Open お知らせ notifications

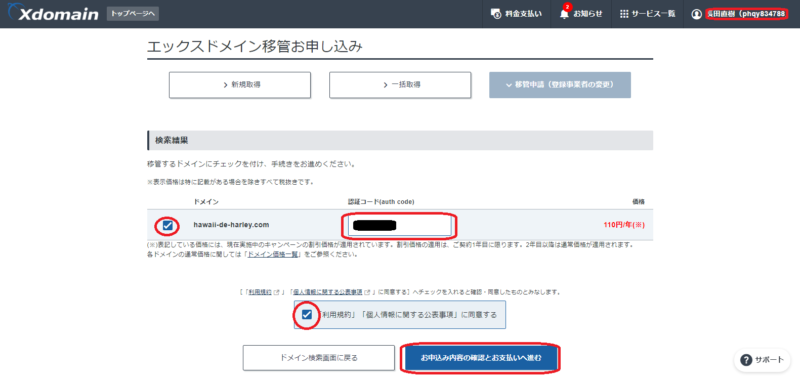[581, 14]
